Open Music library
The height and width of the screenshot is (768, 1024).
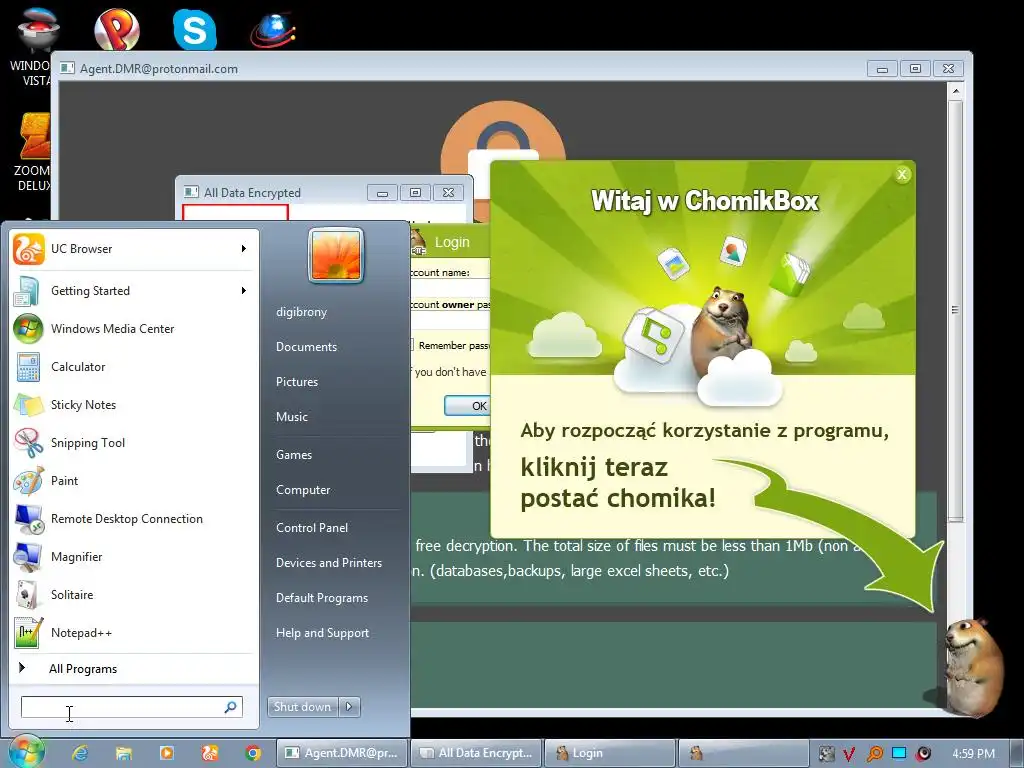[x=291, y=417]
